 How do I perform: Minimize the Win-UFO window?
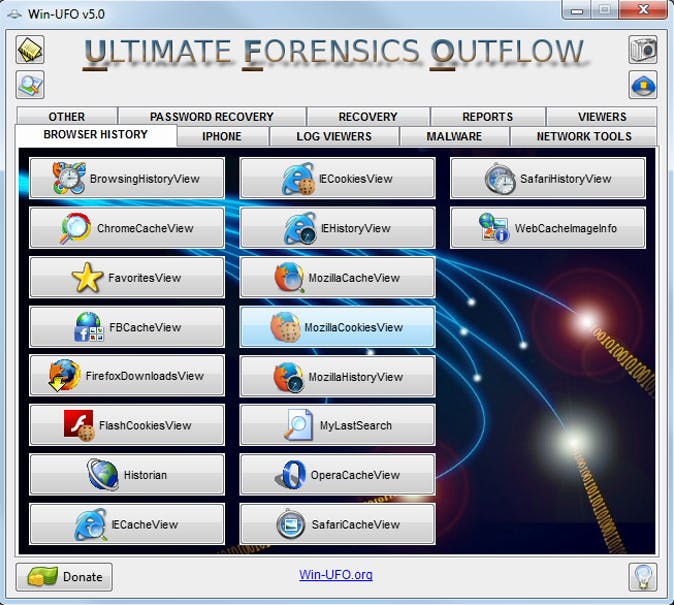tap(577, 9)
